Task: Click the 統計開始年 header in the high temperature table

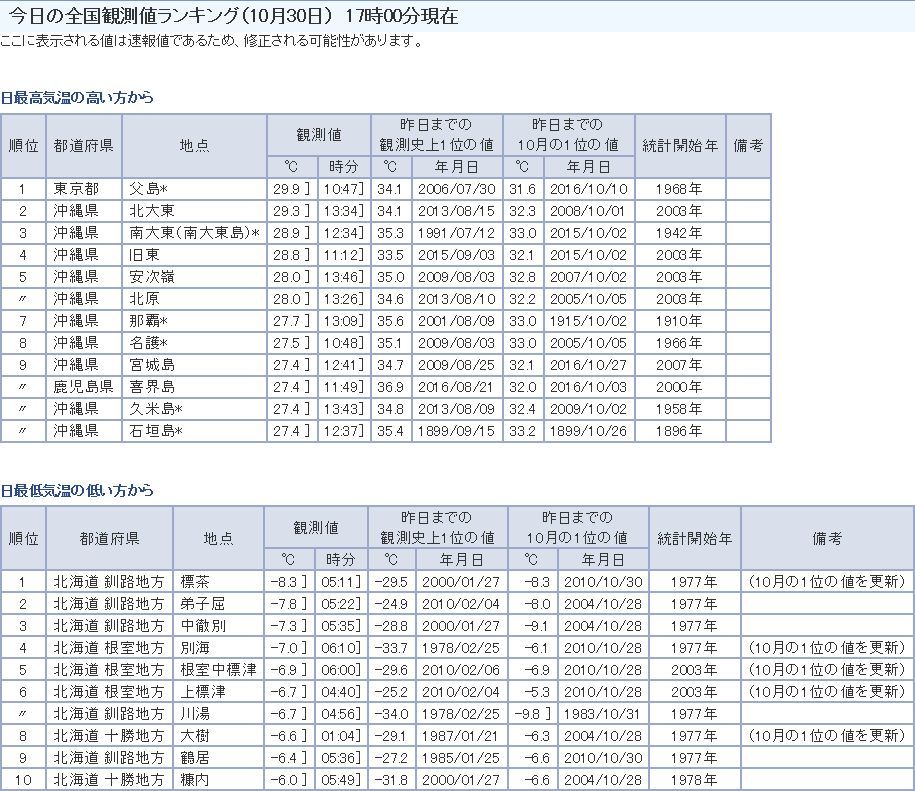Action: 680,145
